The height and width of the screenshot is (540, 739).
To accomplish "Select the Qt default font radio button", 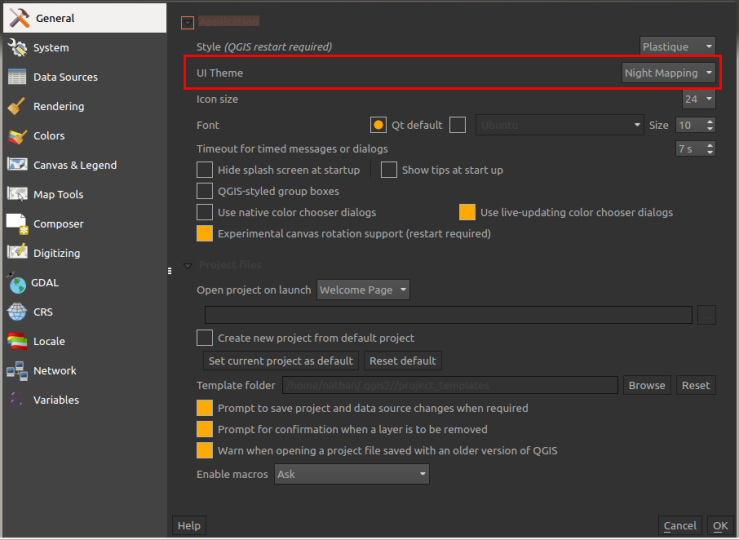I will click(378, 125).
